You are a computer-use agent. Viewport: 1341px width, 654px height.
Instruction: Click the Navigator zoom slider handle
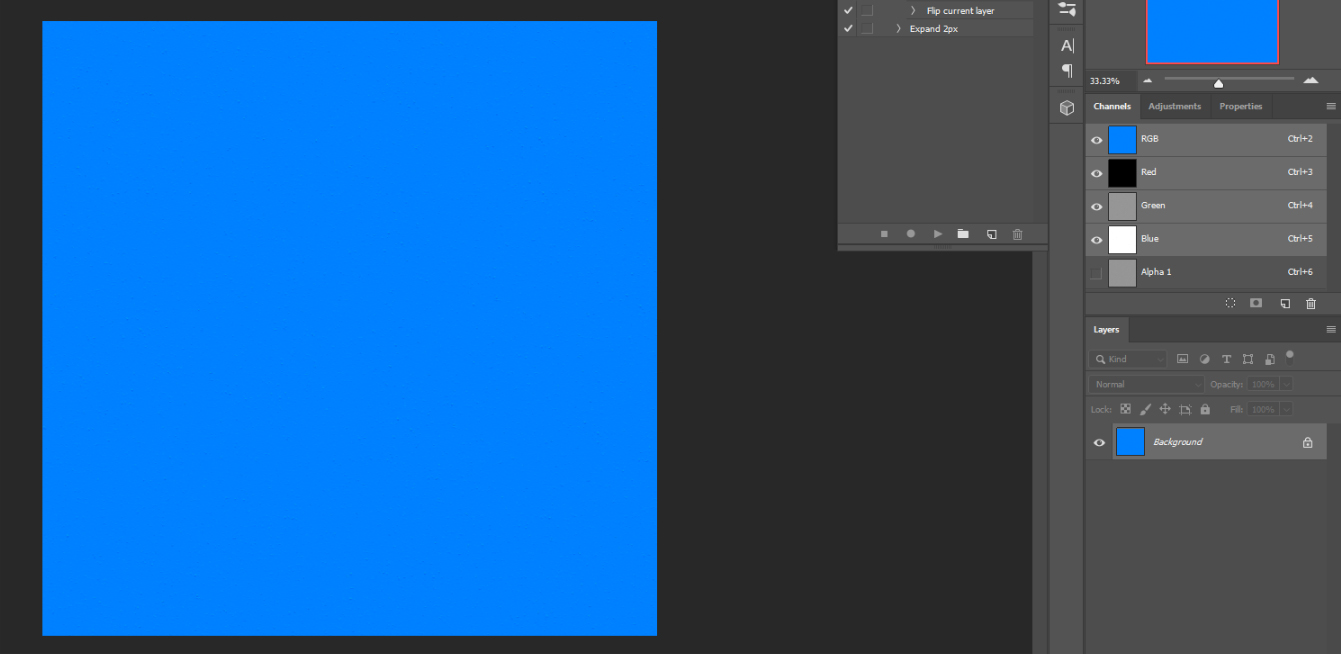(1218, 83)
